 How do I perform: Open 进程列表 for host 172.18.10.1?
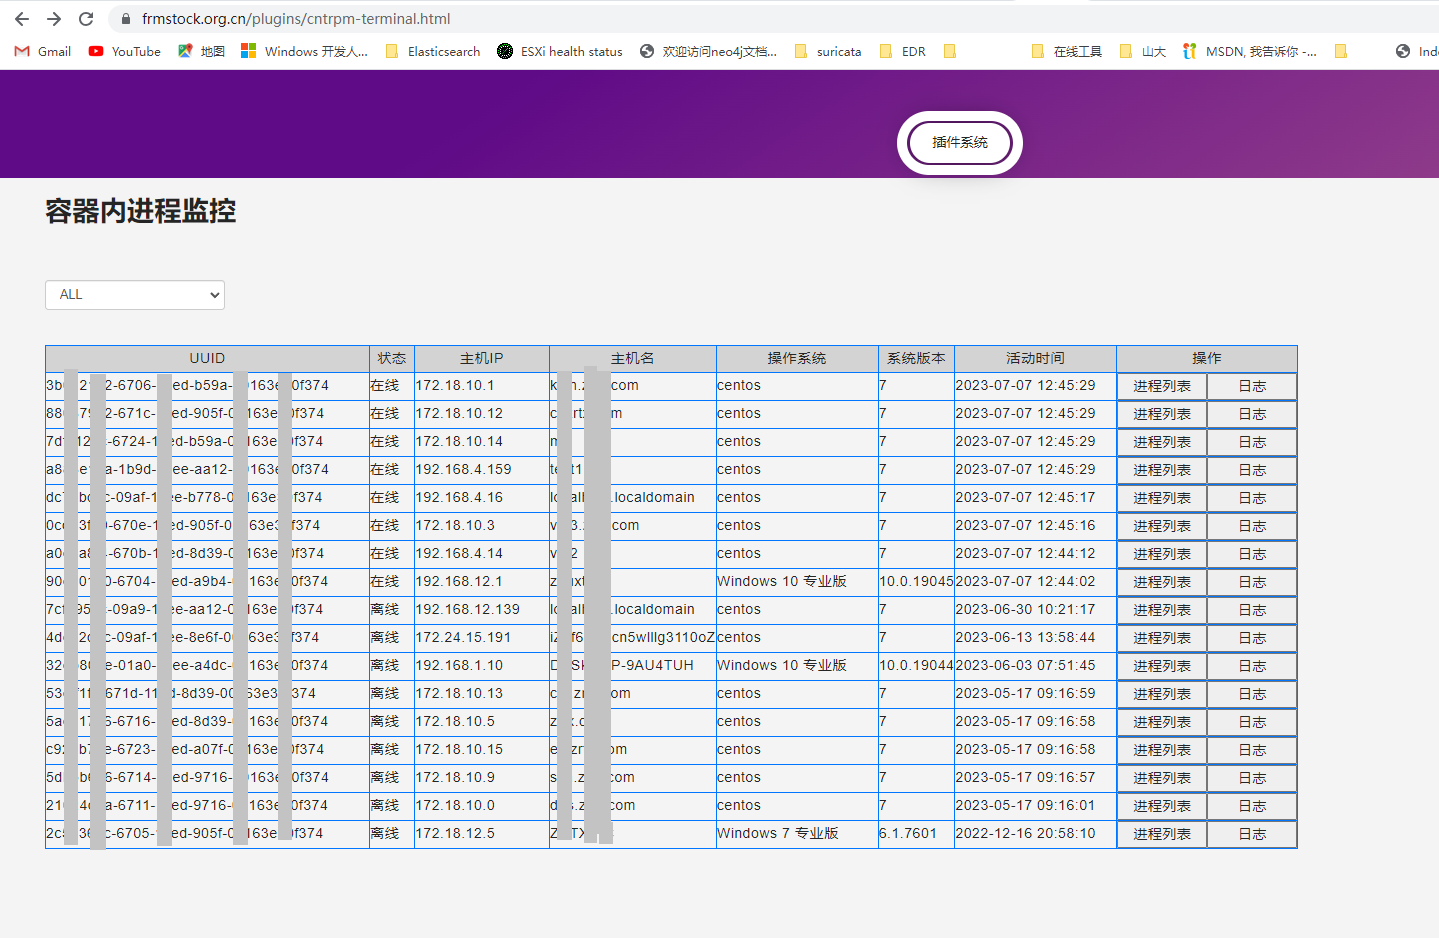coord(1162,386)
